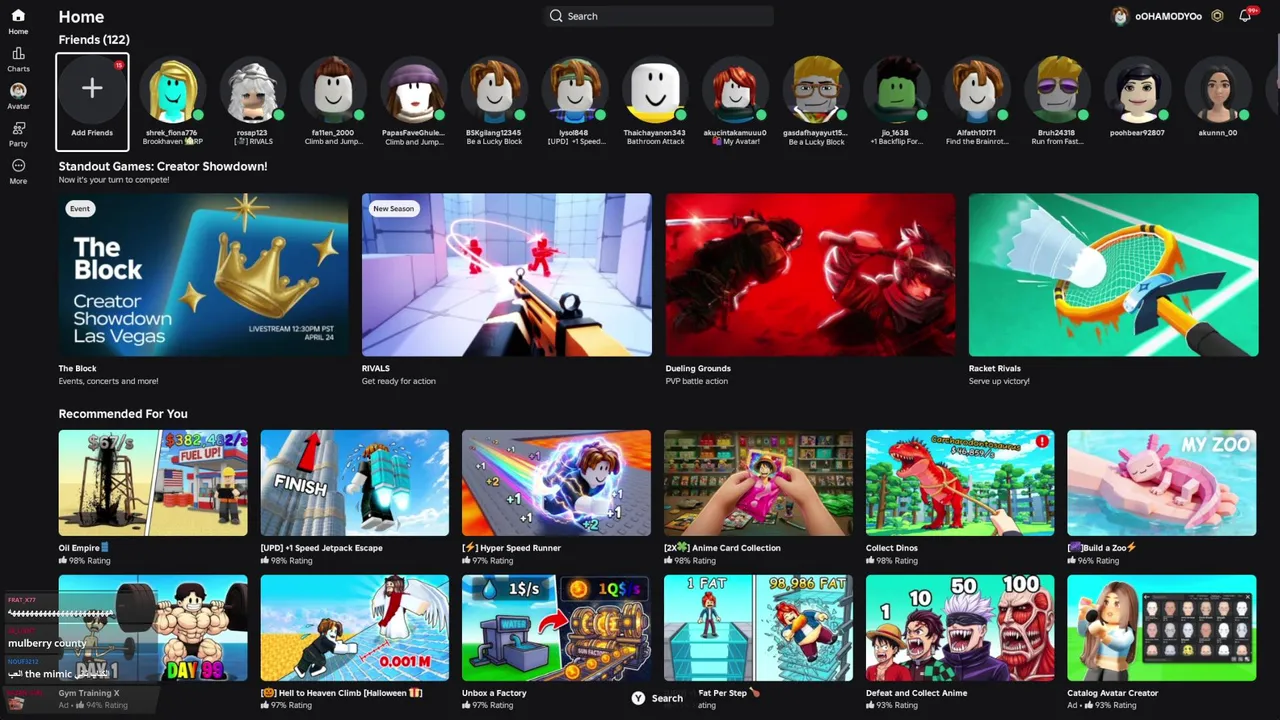This screenshot has height=720, width=1280.
Task: Click the Dueling Grounds title text
Action: click(698, 369)
